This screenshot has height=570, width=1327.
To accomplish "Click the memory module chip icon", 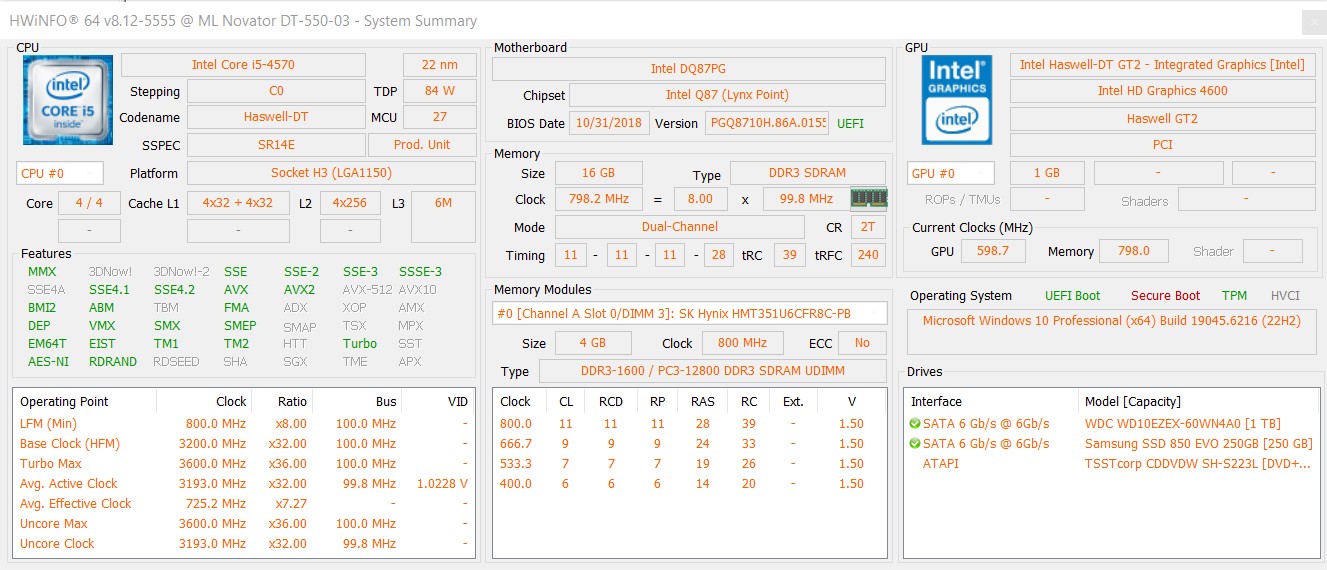I will point(868,198).
